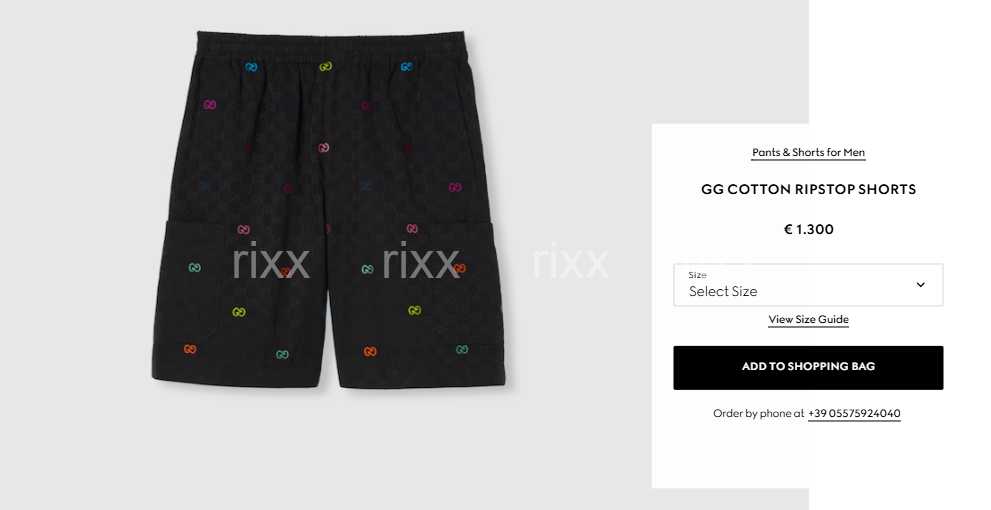This screenshot has height=510, width=991.
Task: Click the Order by phone at text
Action: (x=758, y=413)
